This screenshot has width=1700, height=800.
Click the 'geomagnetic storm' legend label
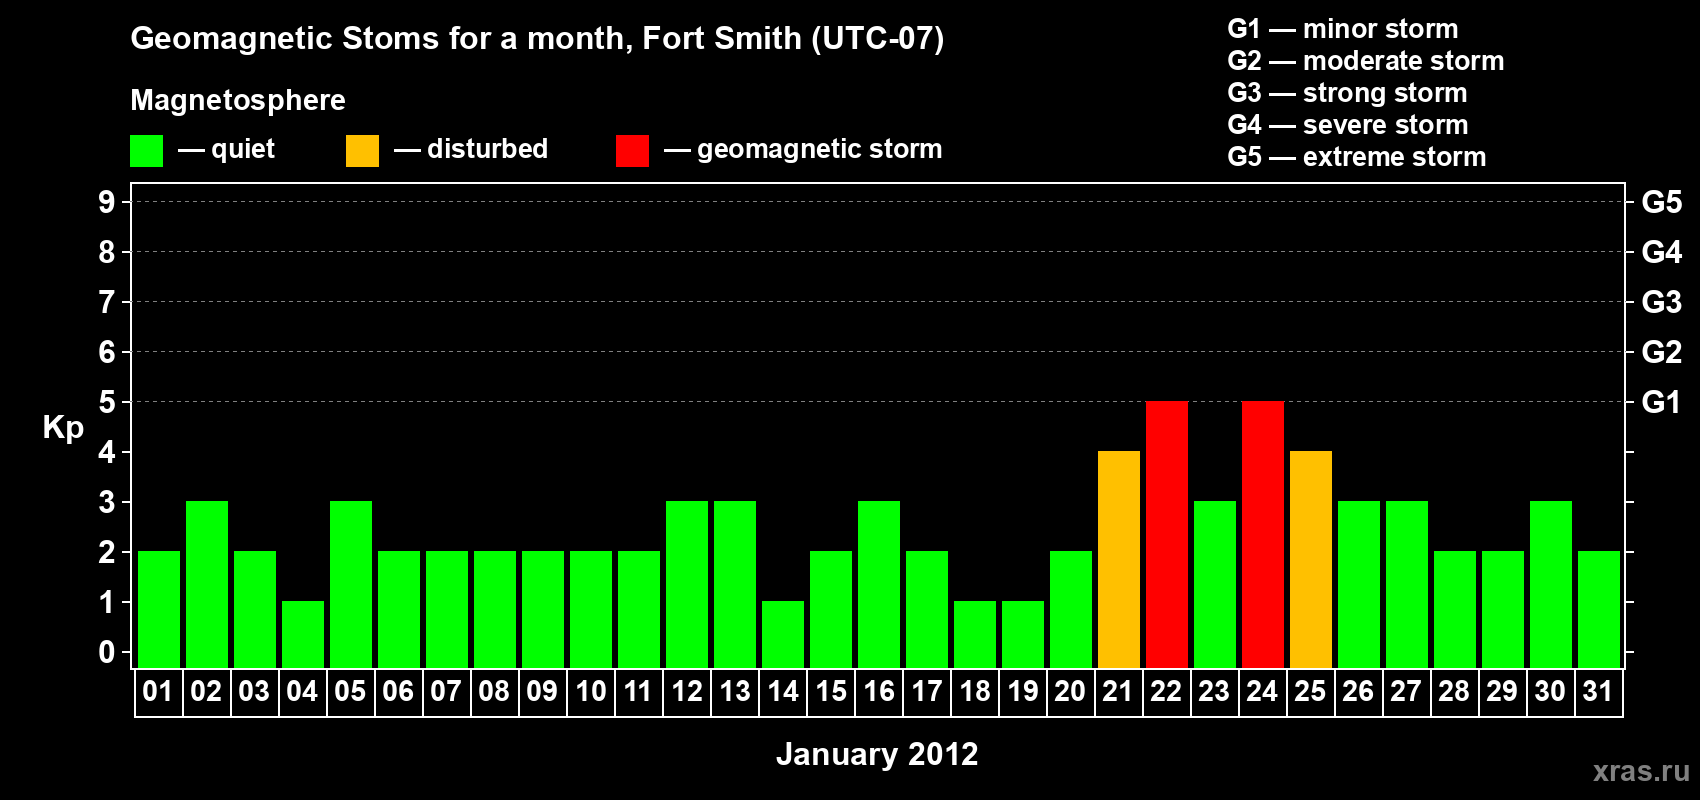point(820,149)
